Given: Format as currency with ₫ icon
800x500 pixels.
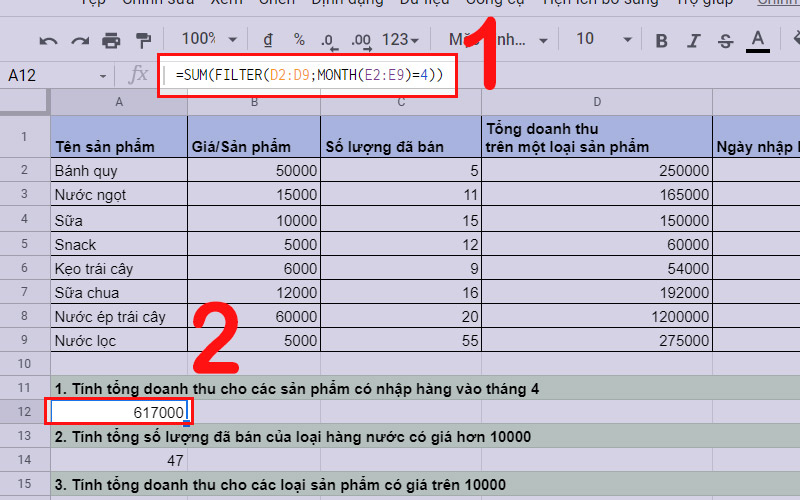Looking at the screenshot, I should [x=268, y=40].
